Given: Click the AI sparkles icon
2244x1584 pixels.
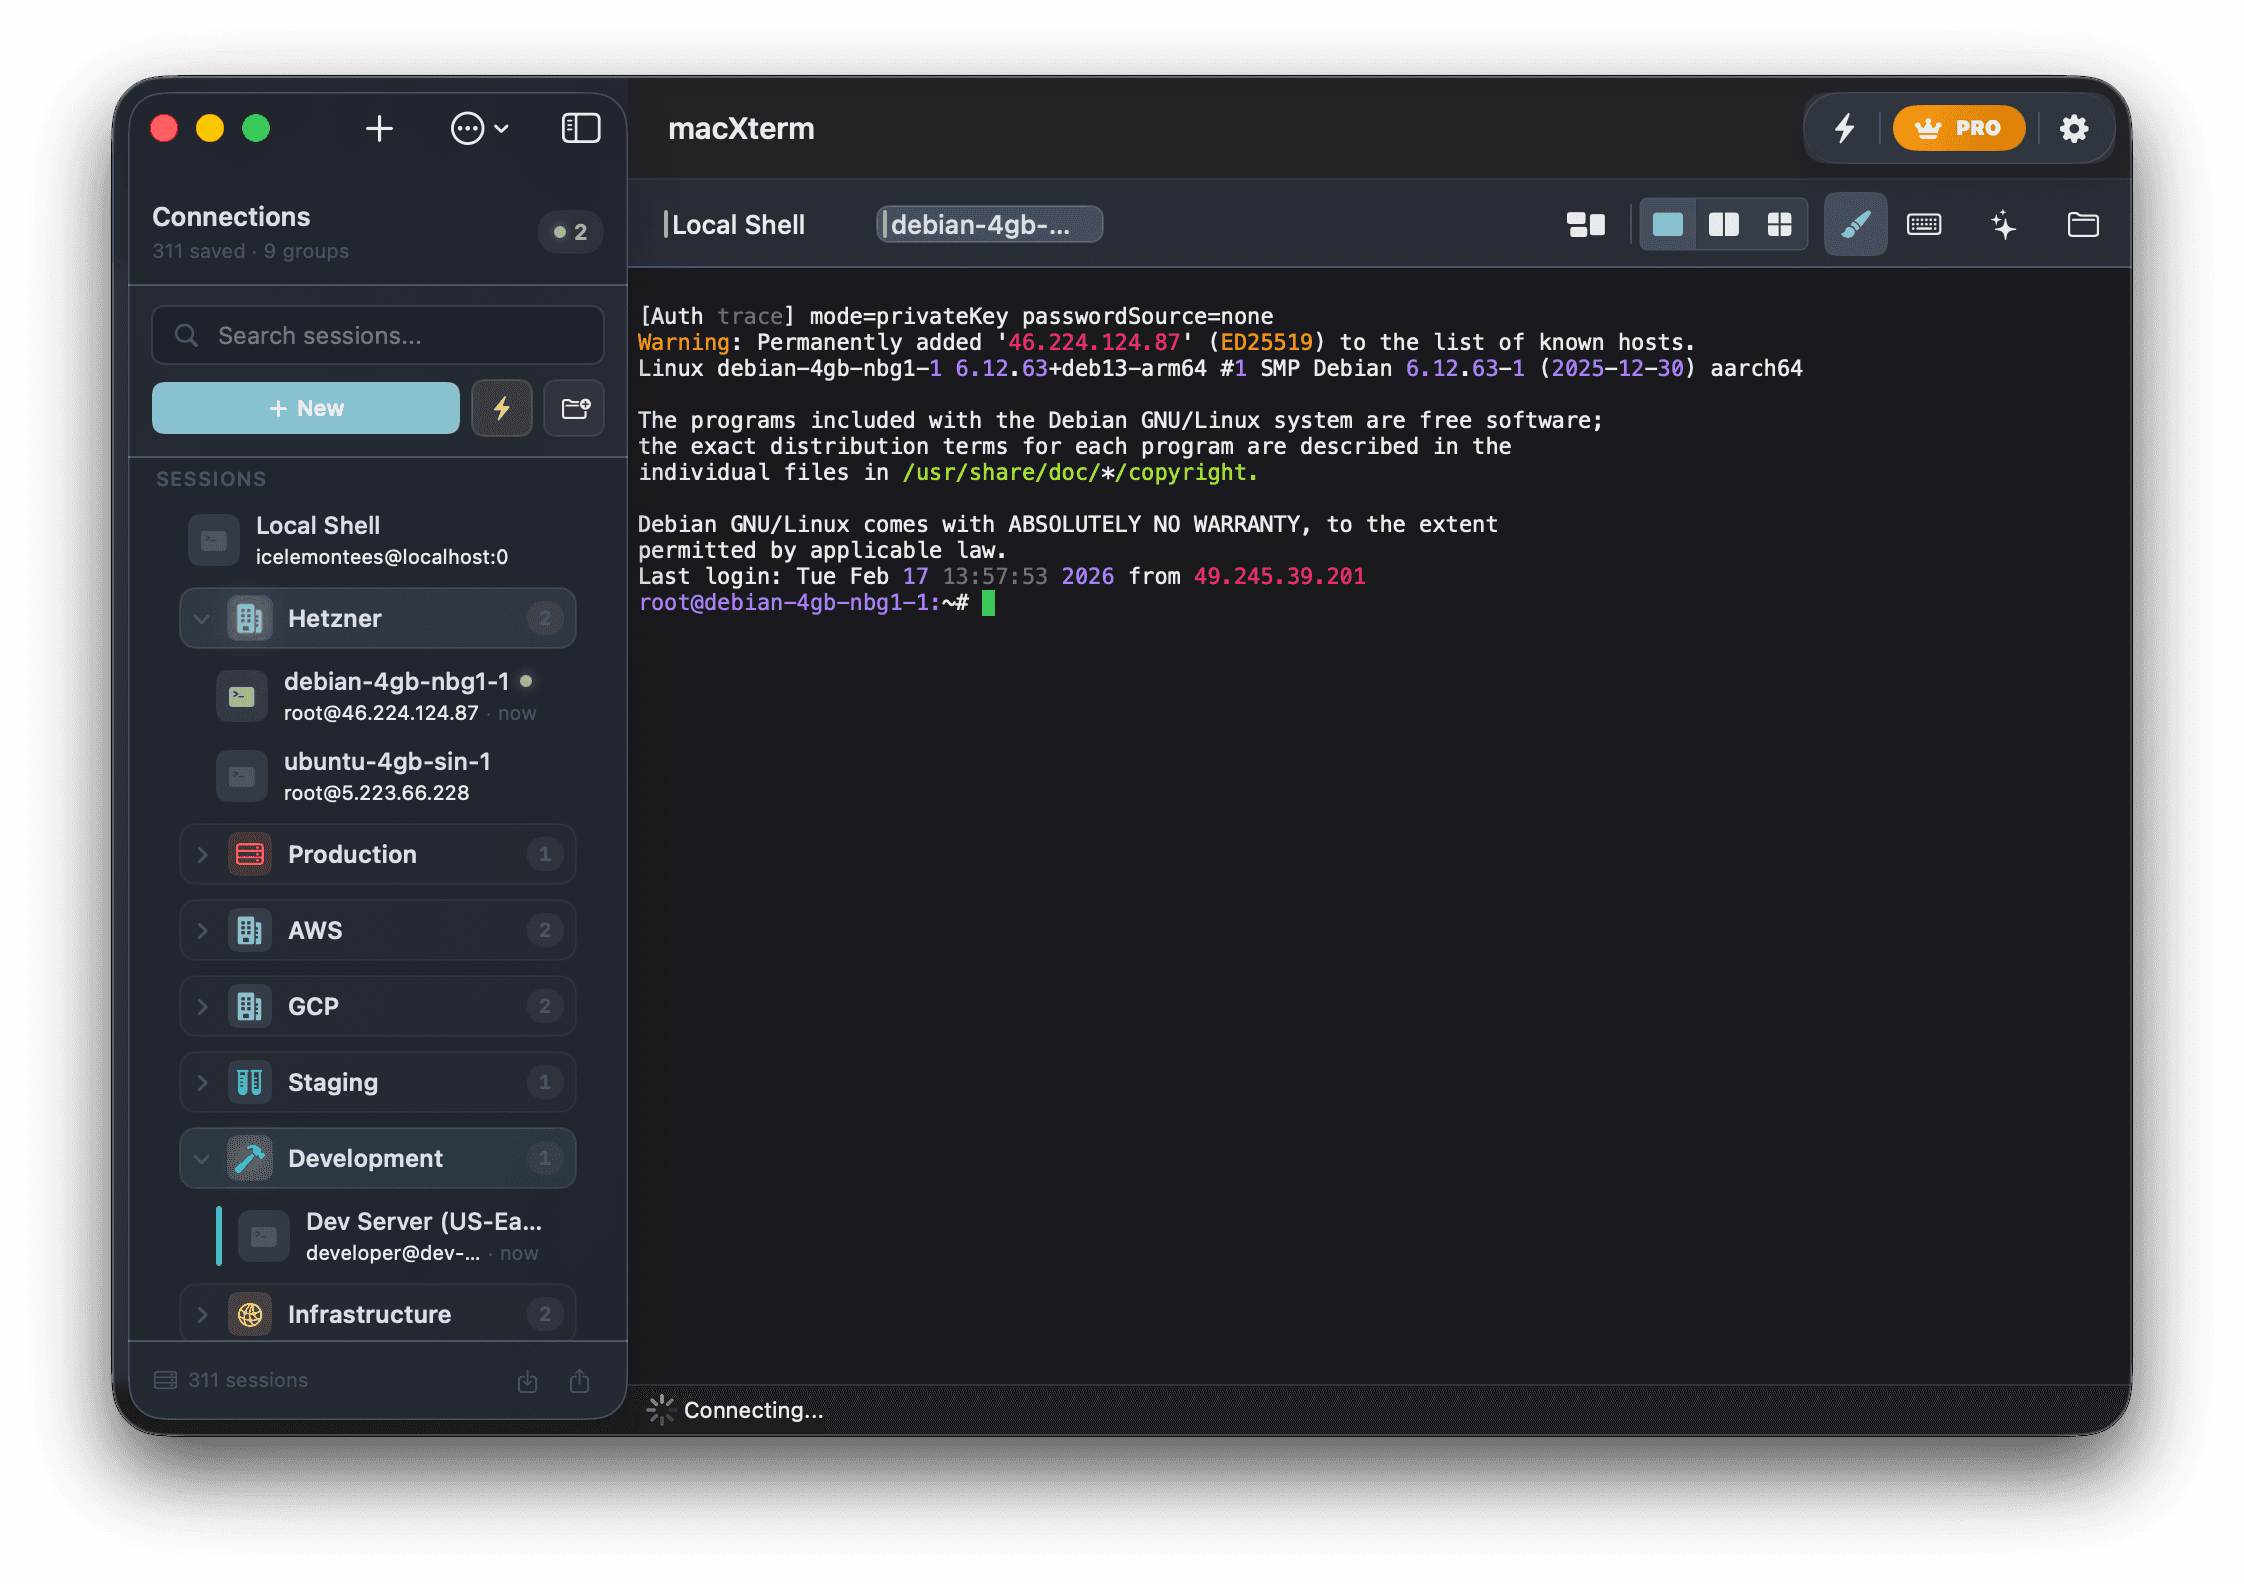Looking at the screenshot, I should tap(2003, 225).
